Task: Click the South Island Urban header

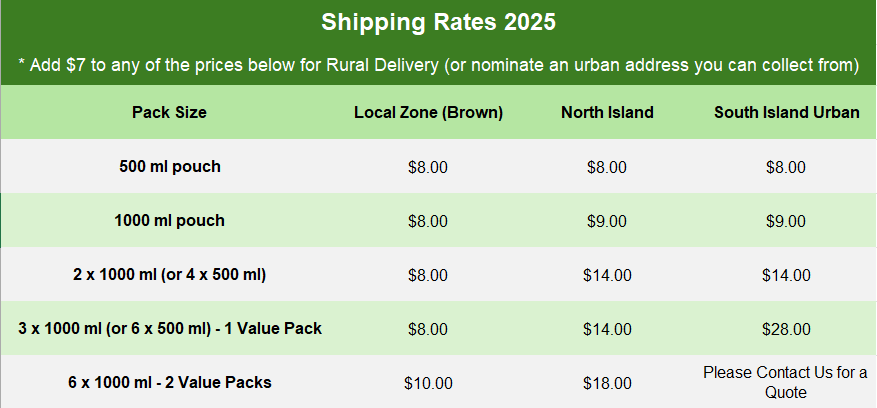Action: click(786, 112)
